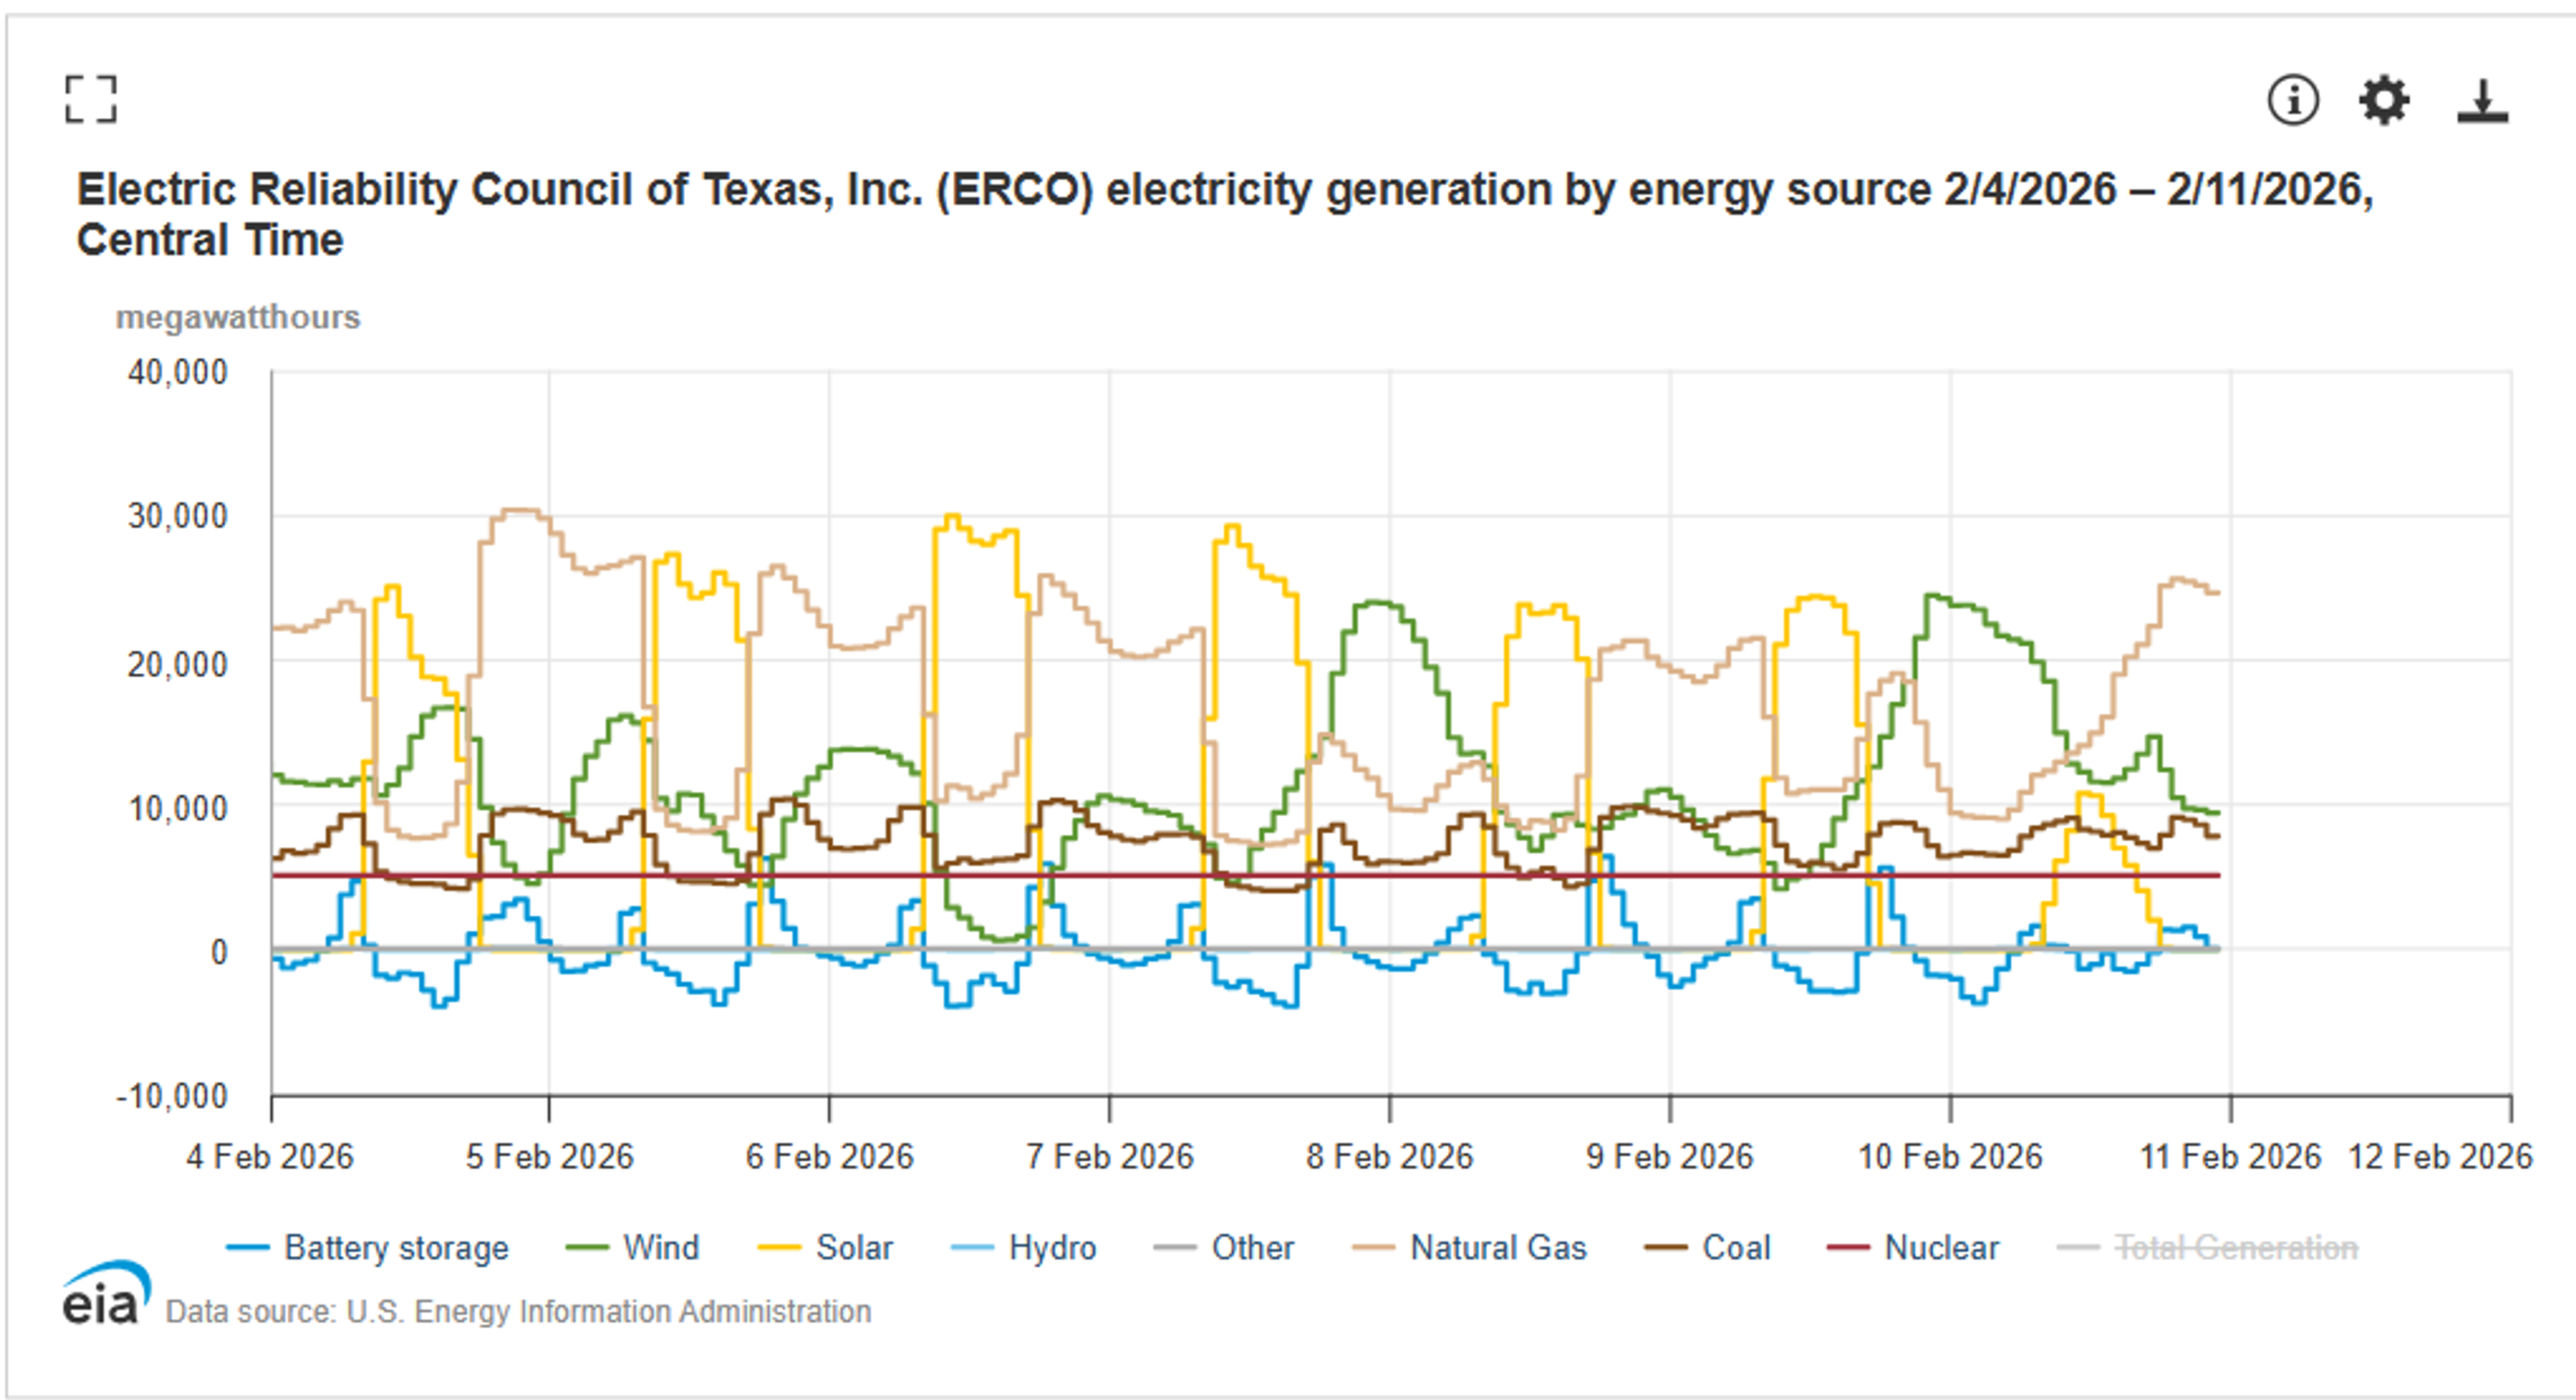This screenshot has width=2576, height=1400.
Task: Toggle Natural Gas legend entry
Action: (x=1497, y=1248)
